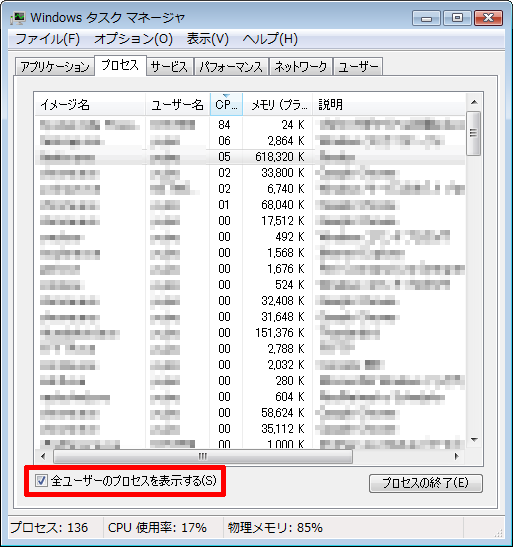The width and height of the screenshot is (513, 547).
Task: Uncheck 全ユーザーのプロセスを表示する checkbox
Action: pos(41,481)
